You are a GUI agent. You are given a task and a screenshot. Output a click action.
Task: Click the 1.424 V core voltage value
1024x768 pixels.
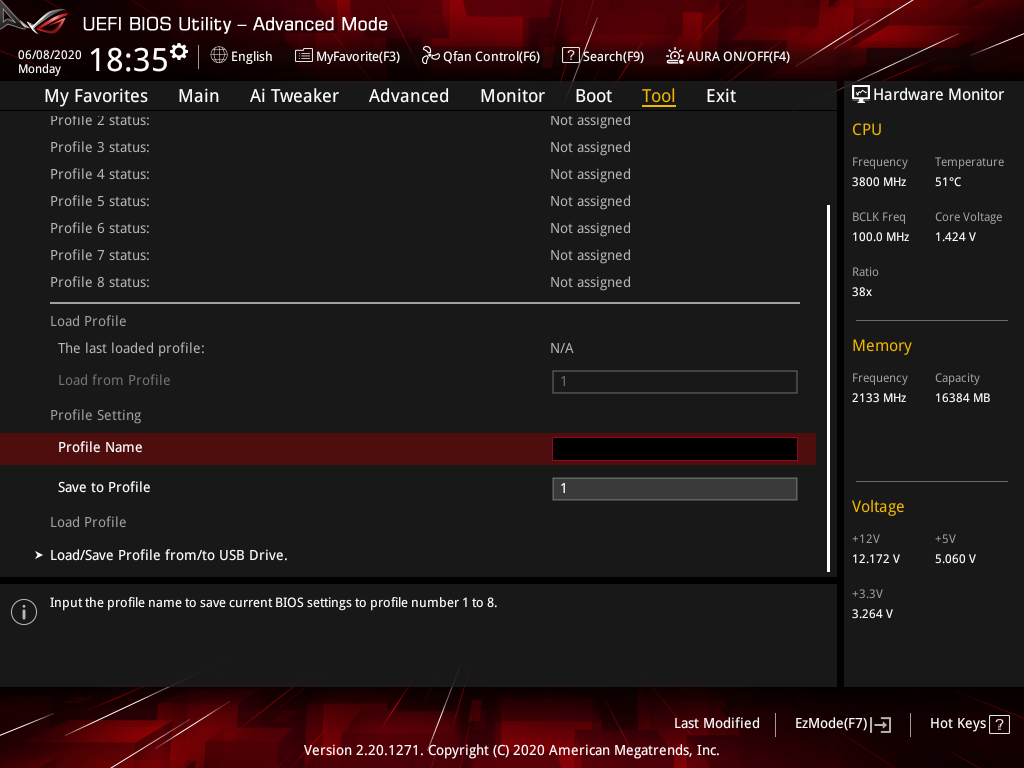pos(955,236)
